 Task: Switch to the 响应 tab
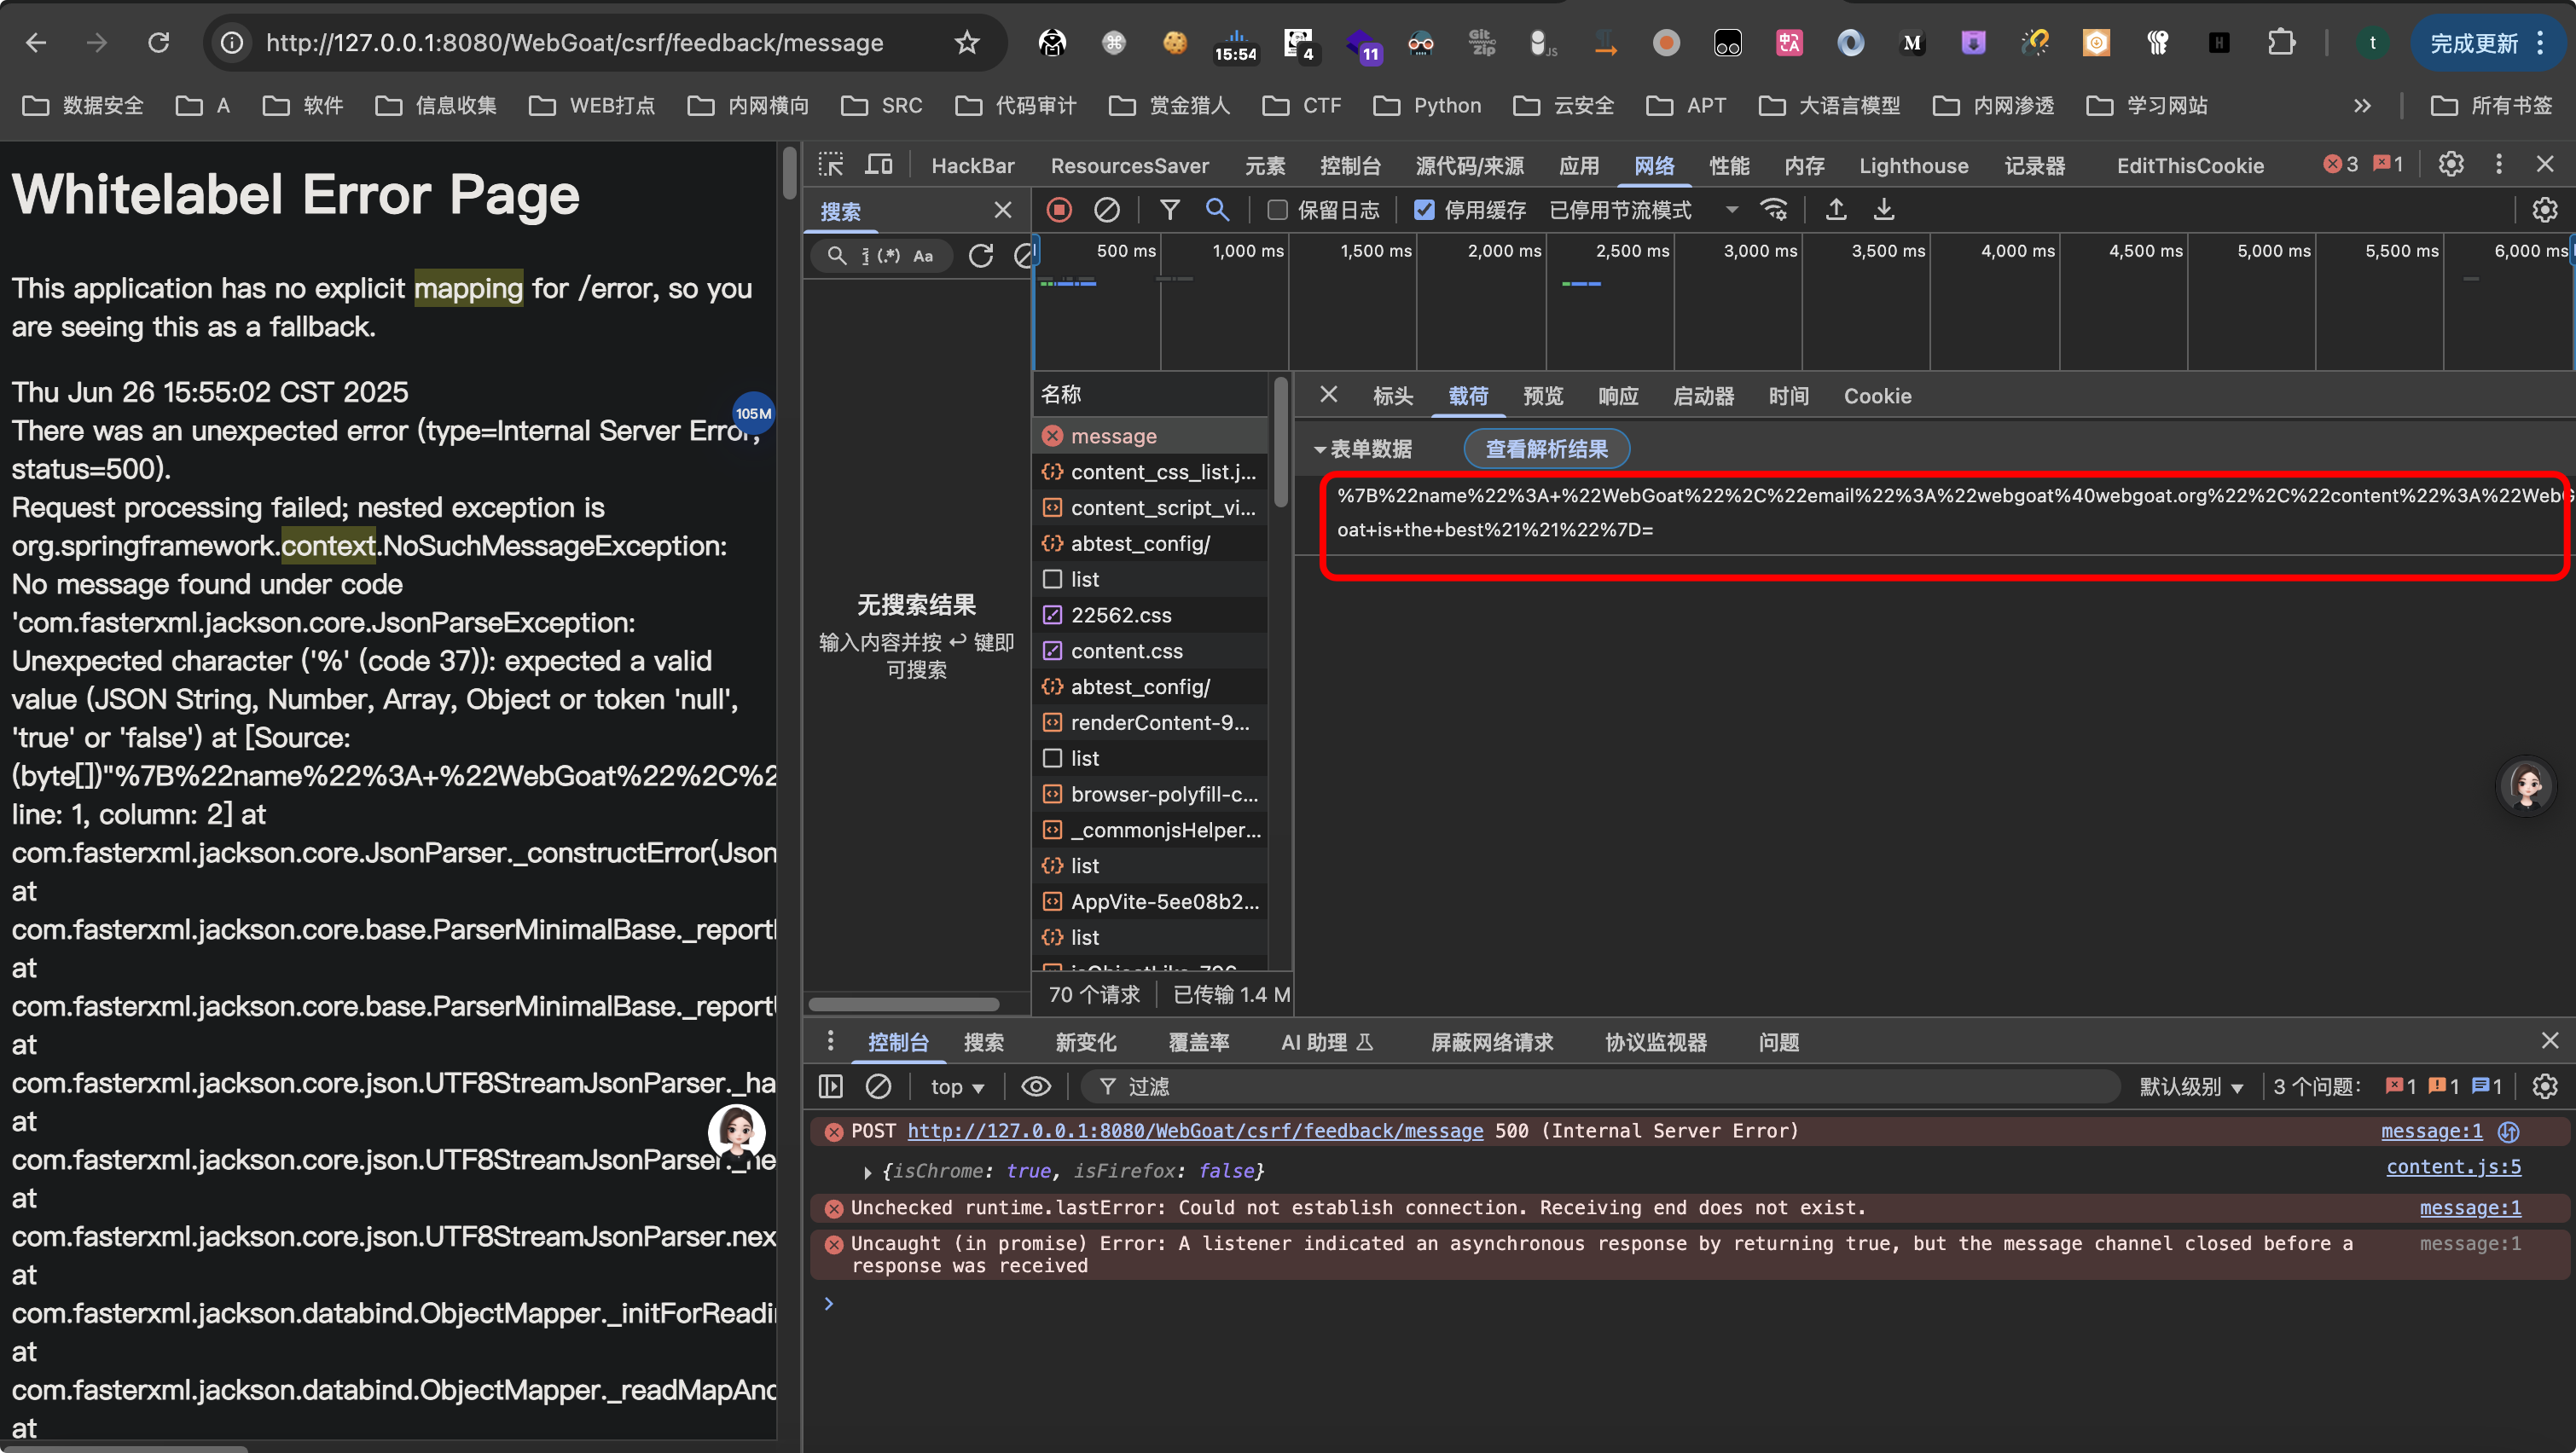click(1618, 396)
